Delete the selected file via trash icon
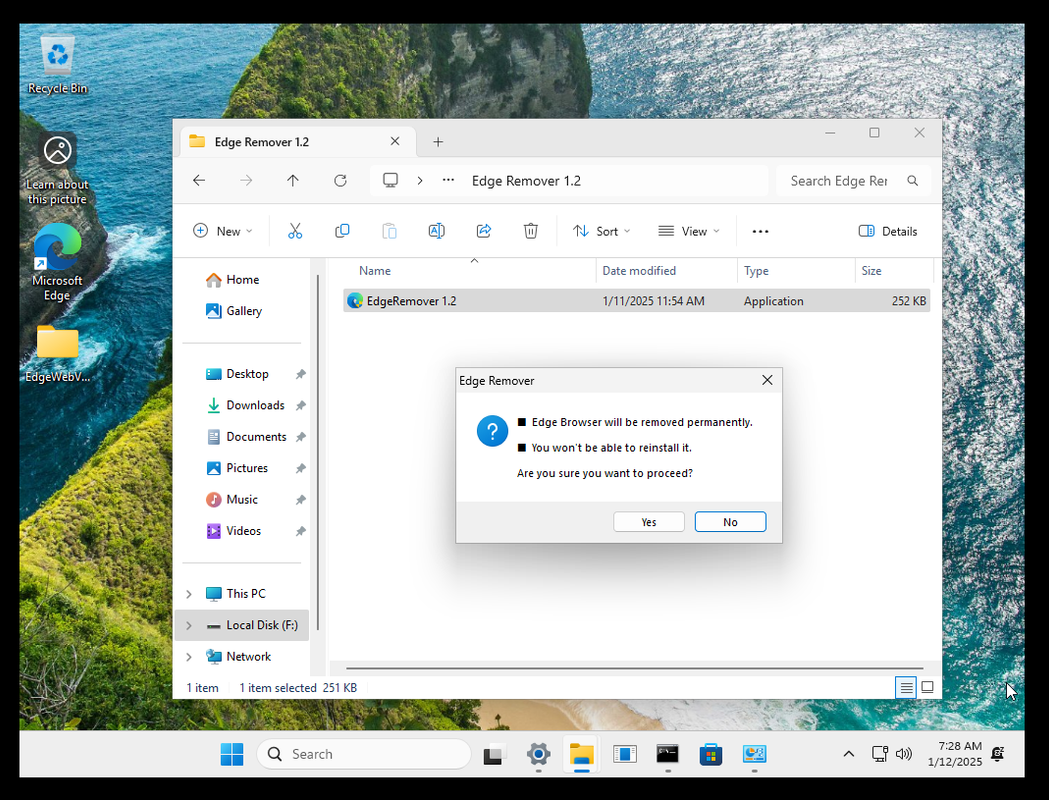Image resolution: width=1049 pixels, height=800 pixels. point(531,231)
